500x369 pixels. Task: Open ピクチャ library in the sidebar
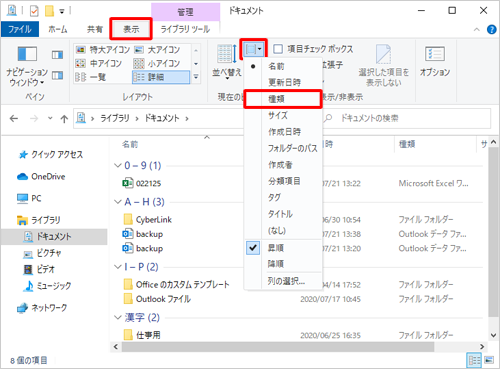(x=43, y=253)
